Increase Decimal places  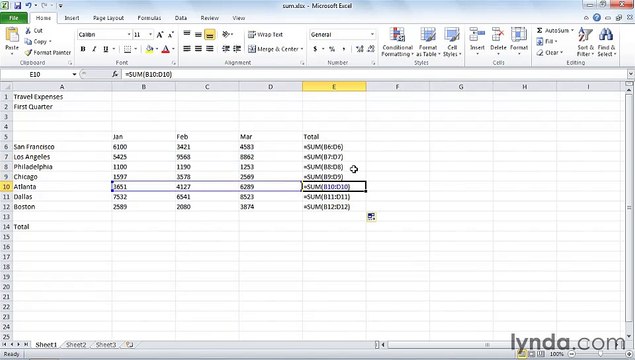click(x=359, y=49)
